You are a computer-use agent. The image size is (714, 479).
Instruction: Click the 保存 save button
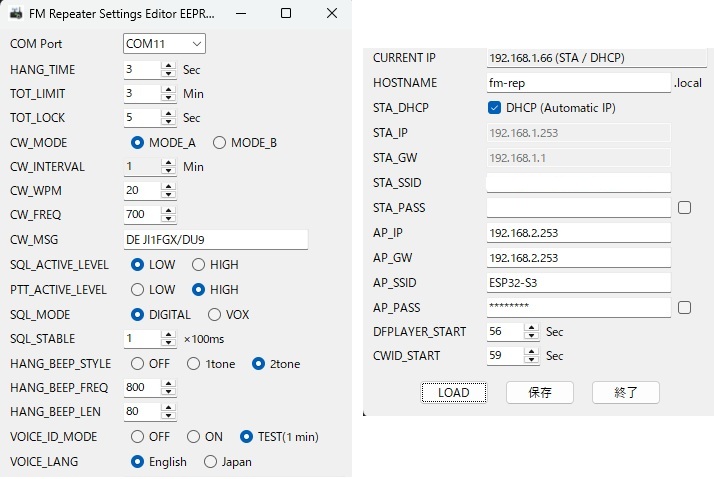coord(540,392)
